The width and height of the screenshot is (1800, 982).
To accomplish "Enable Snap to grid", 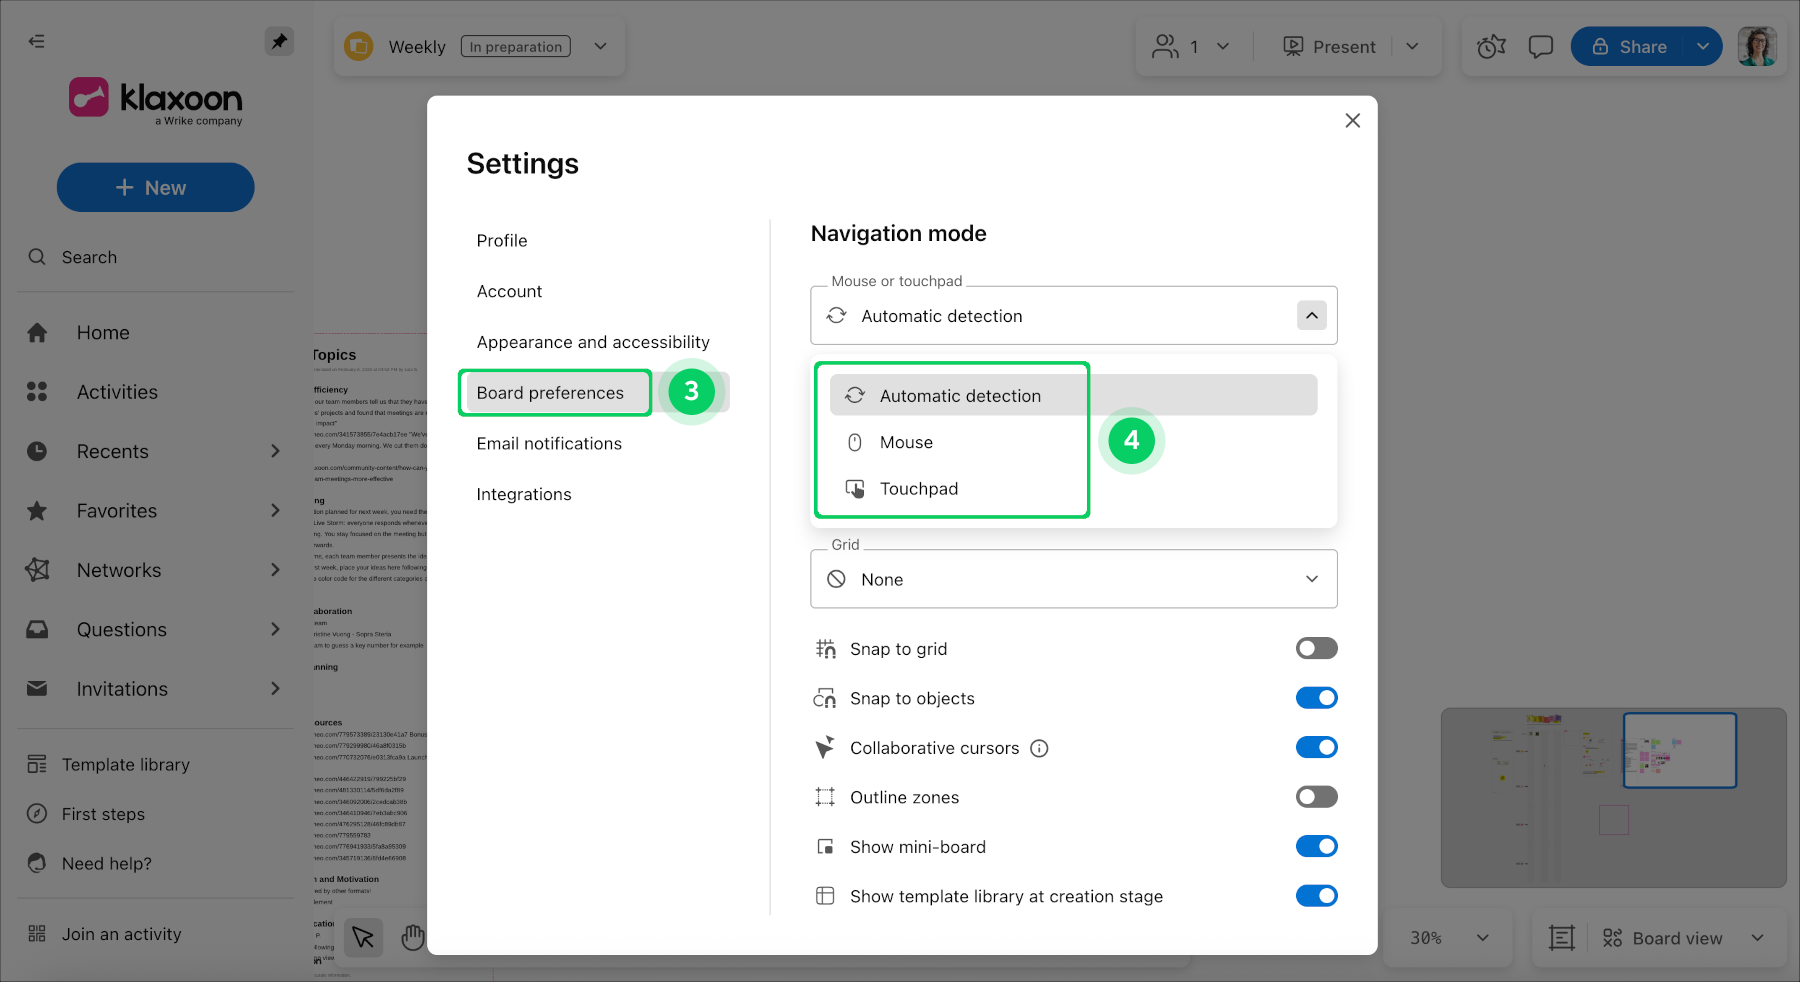I will (1316, 648).
